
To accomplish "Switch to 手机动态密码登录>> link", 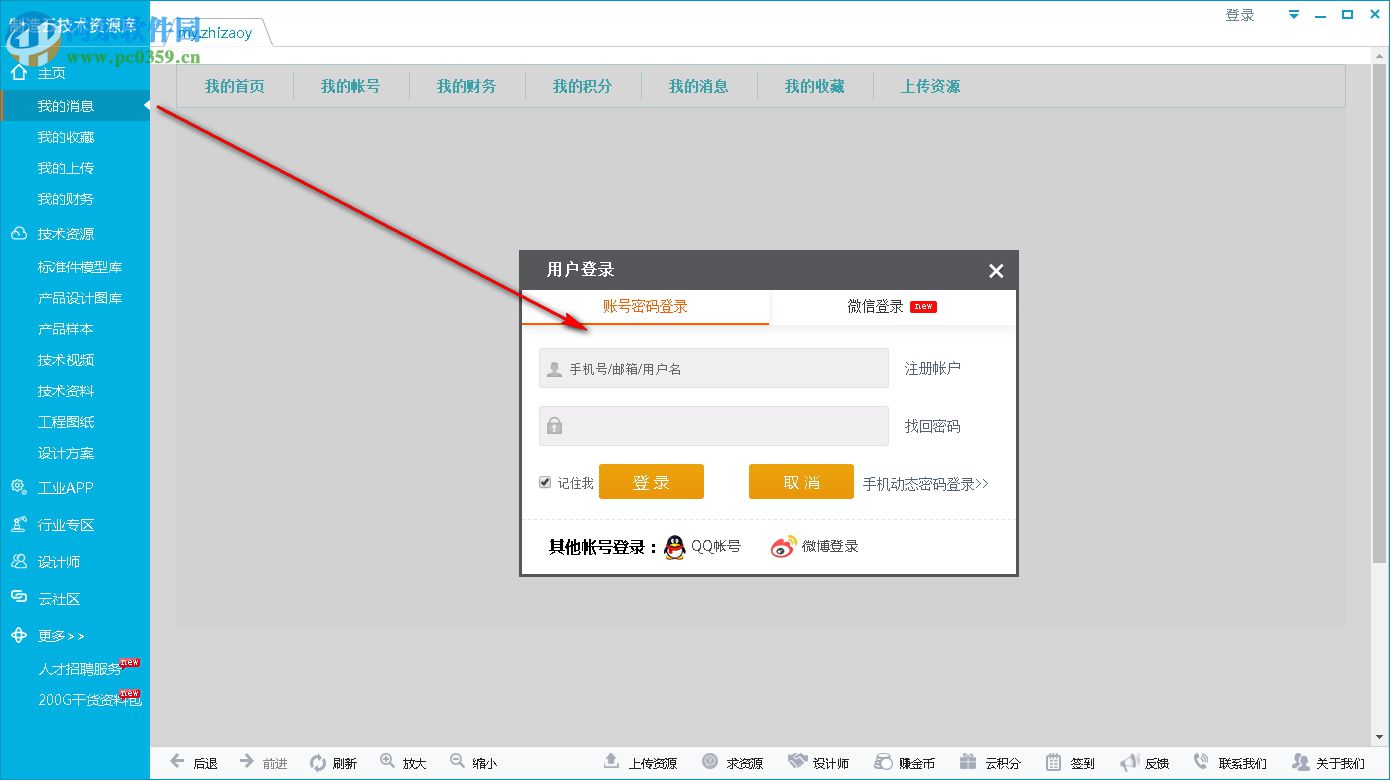I will [x=926, y=484].
